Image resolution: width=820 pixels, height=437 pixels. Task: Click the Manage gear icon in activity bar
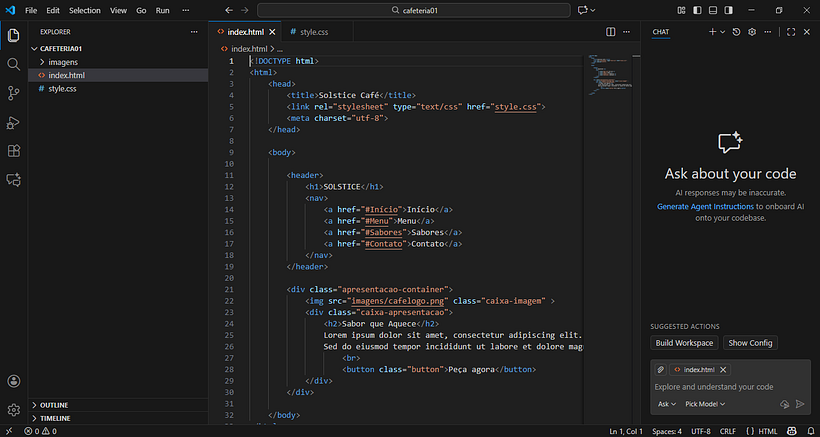[x=14, y=410]
